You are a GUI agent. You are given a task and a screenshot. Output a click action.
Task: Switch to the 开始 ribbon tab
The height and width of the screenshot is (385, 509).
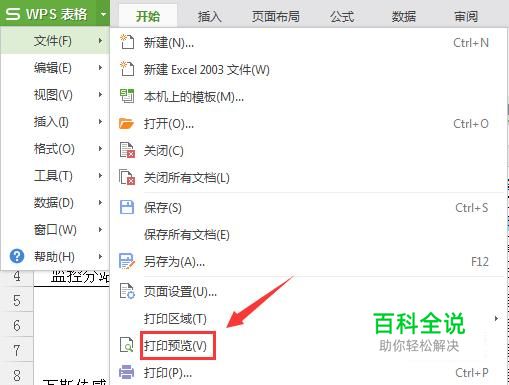(x=148, y=16)
